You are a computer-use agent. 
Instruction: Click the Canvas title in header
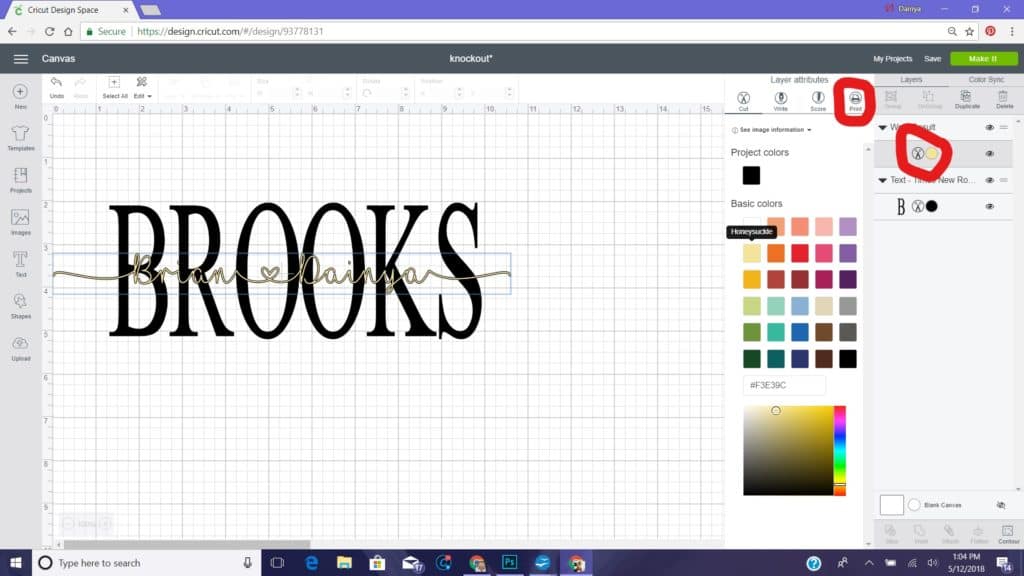tap(58, 59)
